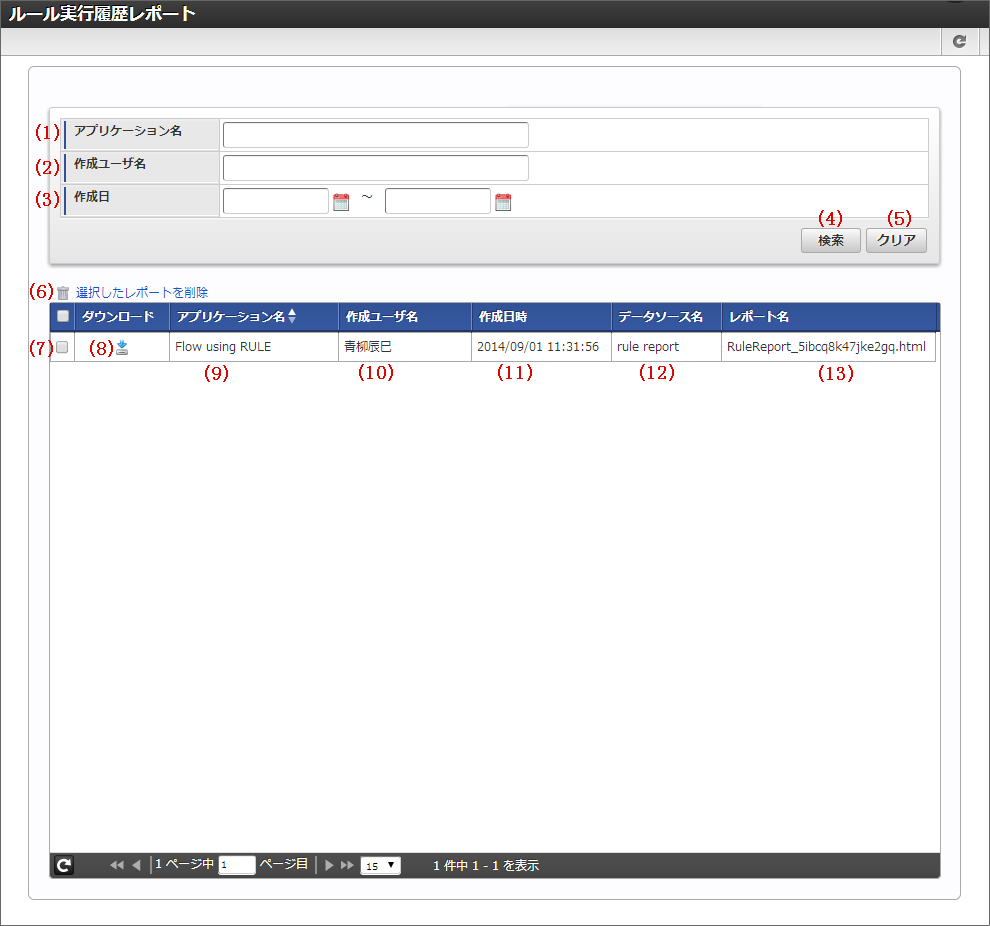Click the 1 件中 1 - 1 を表示 status text
The width and height of the screenshot is (990, 926).
click(x=486, y=865)
